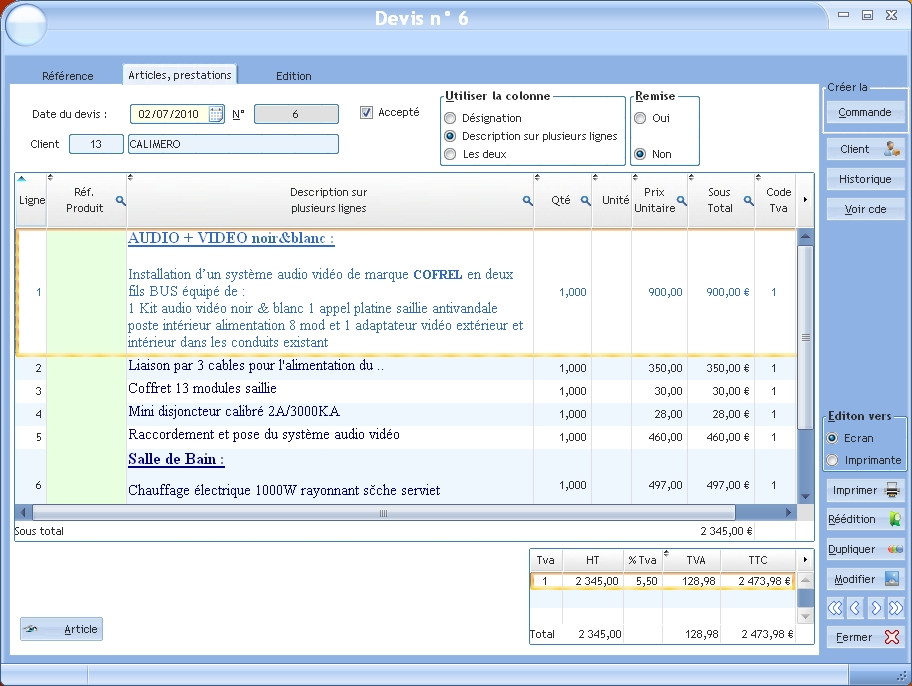Go to the previous quote record
This screenshot has height=686, width=912.
click(855, 608)
